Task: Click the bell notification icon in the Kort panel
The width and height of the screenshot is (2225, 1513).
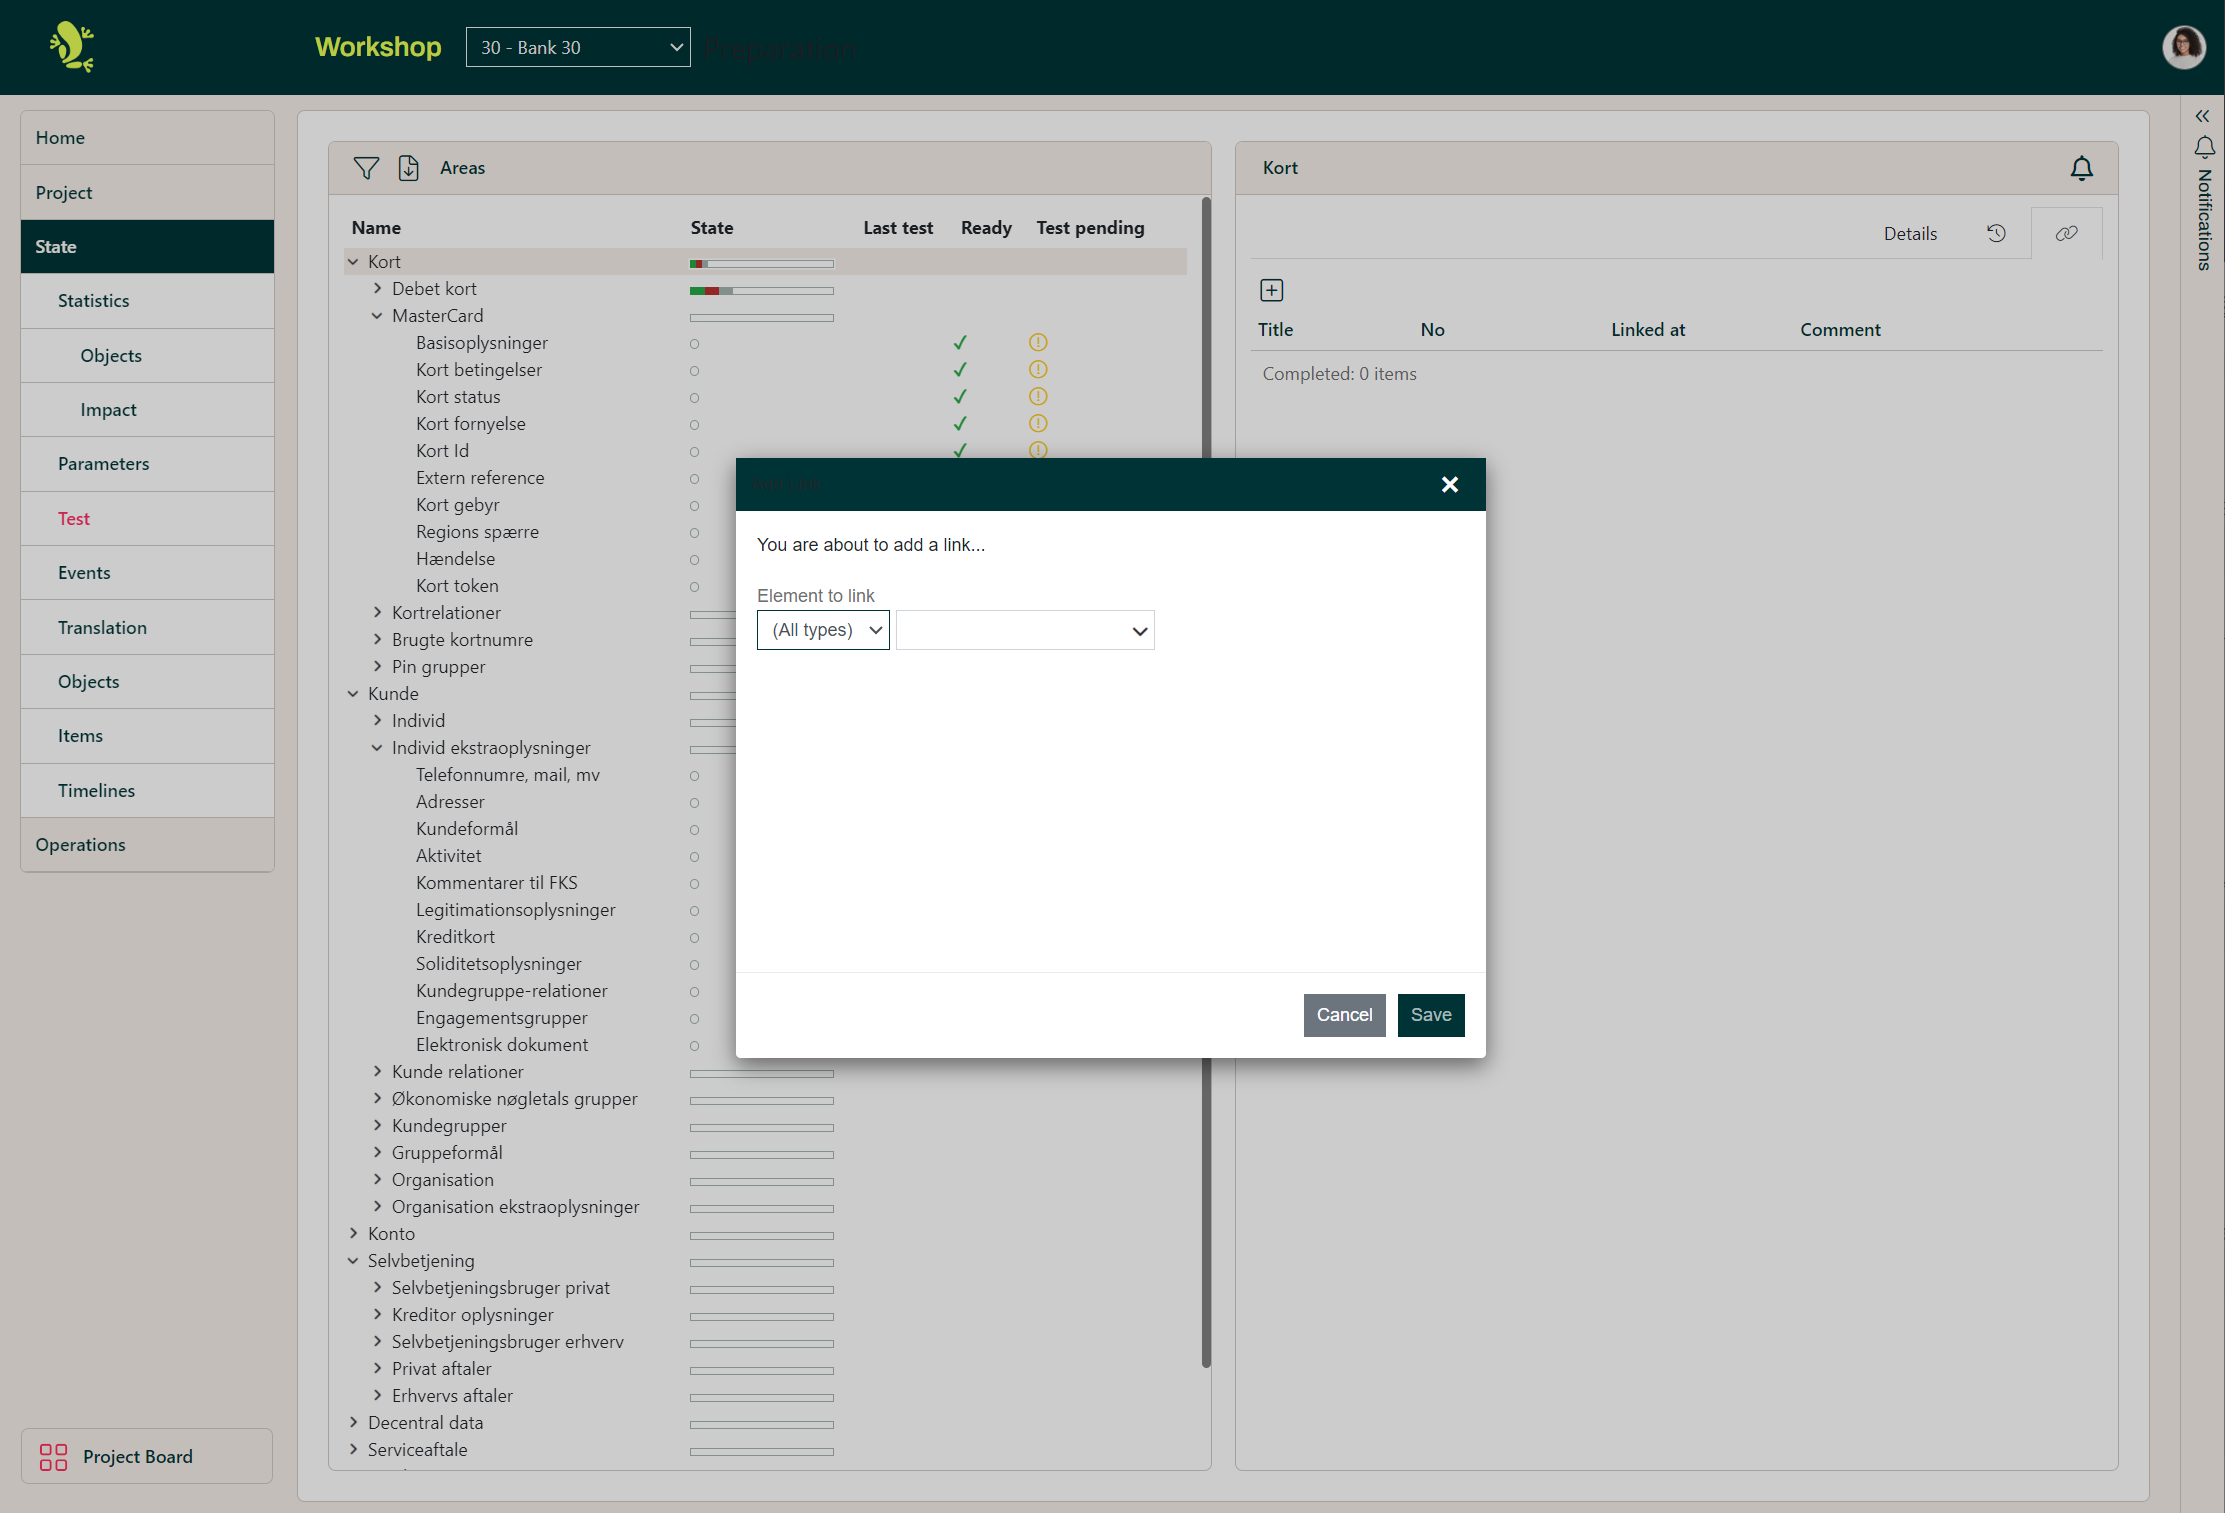Action: (2082, 168)
